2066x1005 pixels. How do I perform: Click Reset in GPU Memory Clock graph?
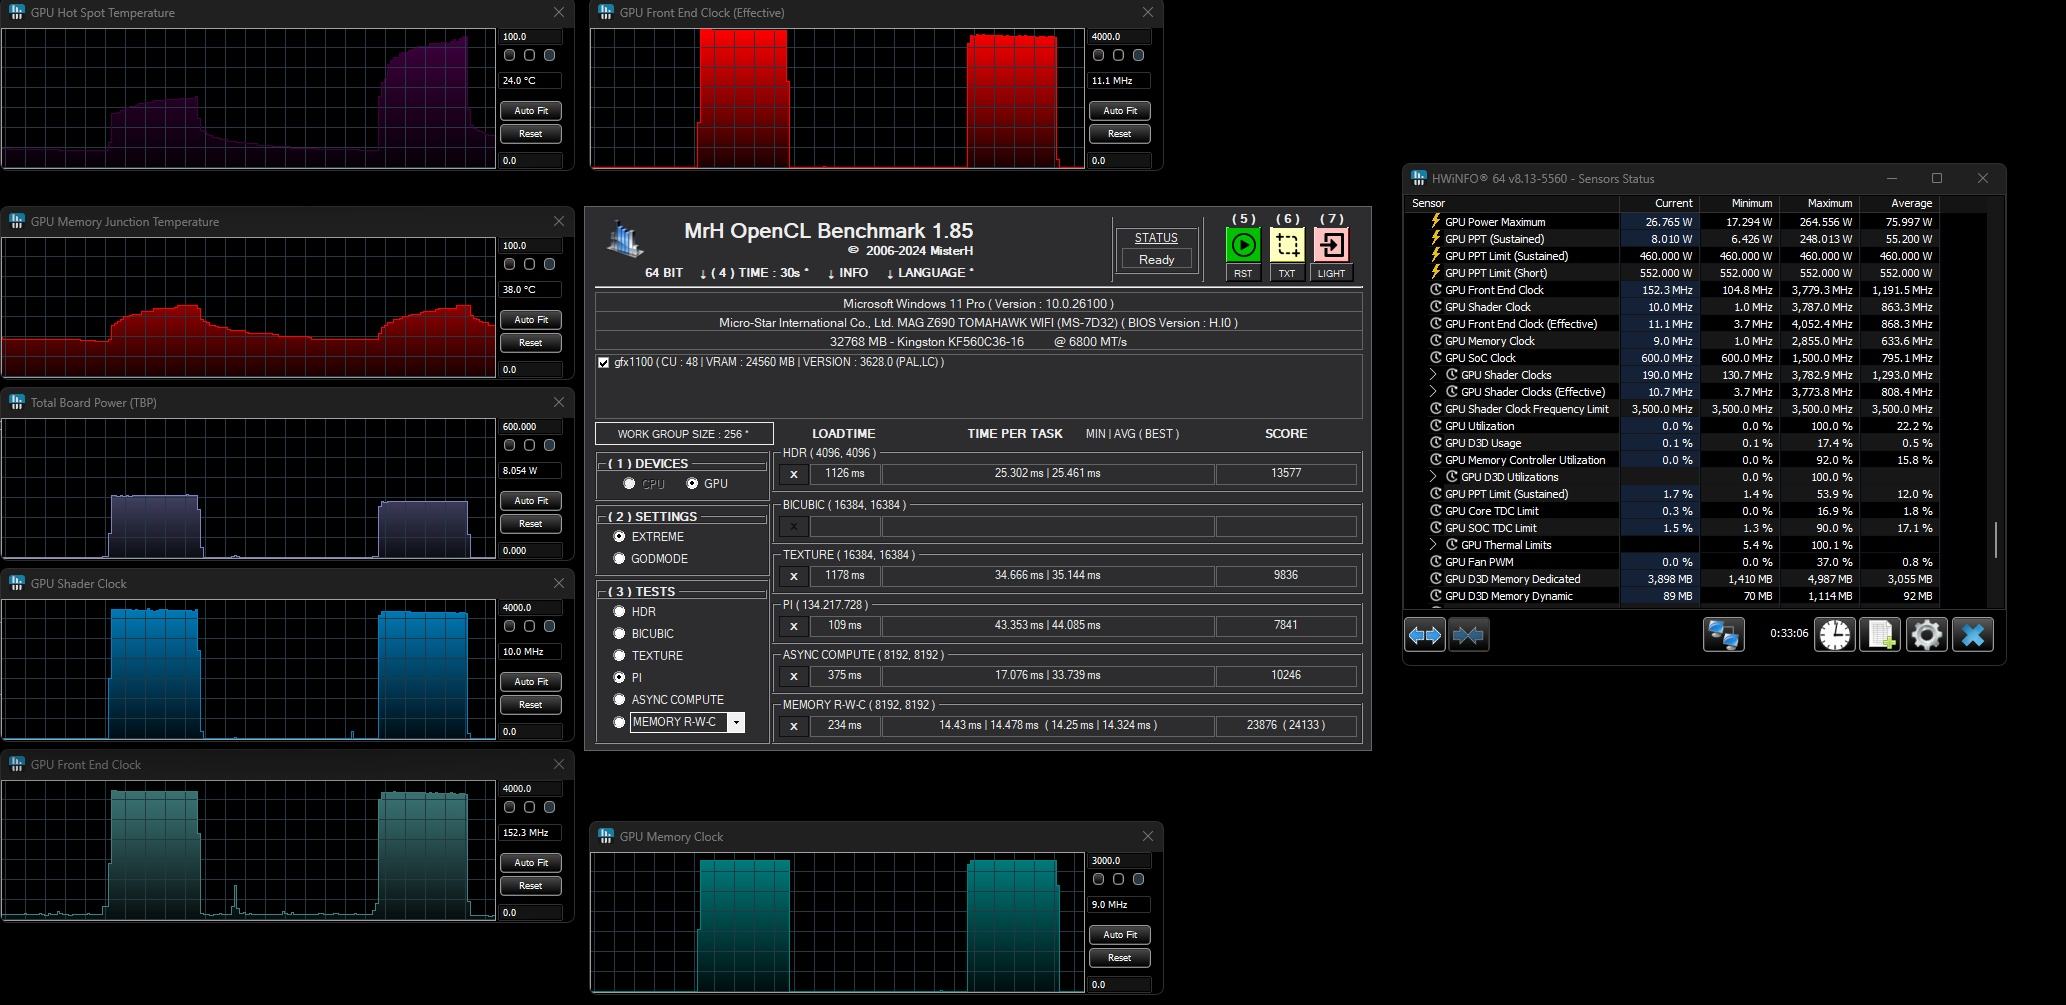[x=1119, y=958]
